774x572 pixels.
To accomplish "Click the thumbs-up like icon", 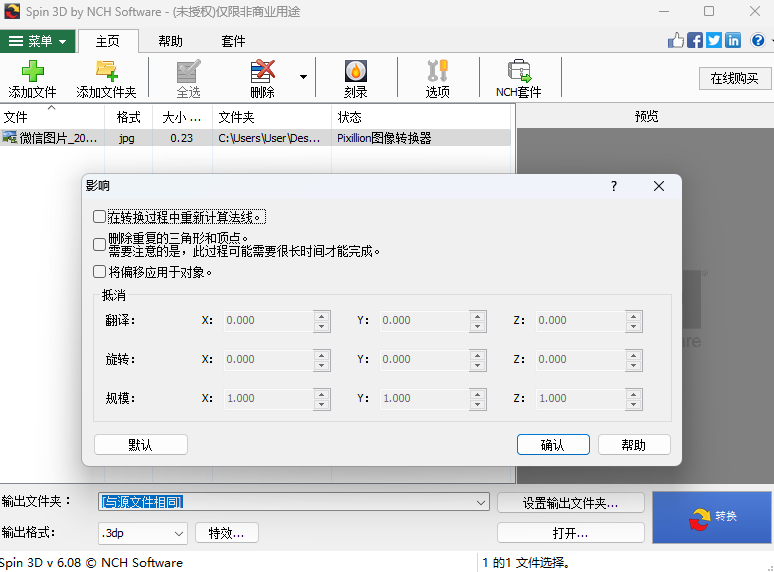I will coord(676,40).
